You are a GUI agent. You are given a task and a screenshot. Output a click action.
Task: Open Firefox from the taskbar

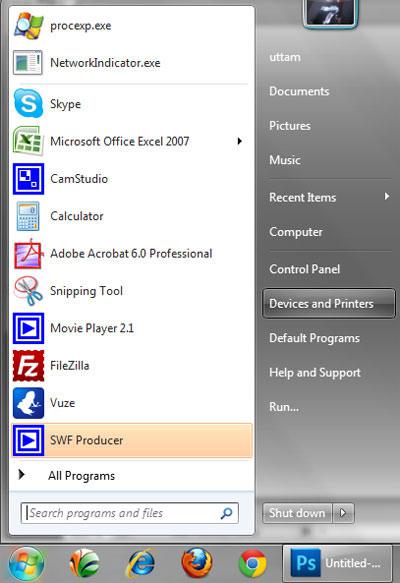(x=197, y=564)
